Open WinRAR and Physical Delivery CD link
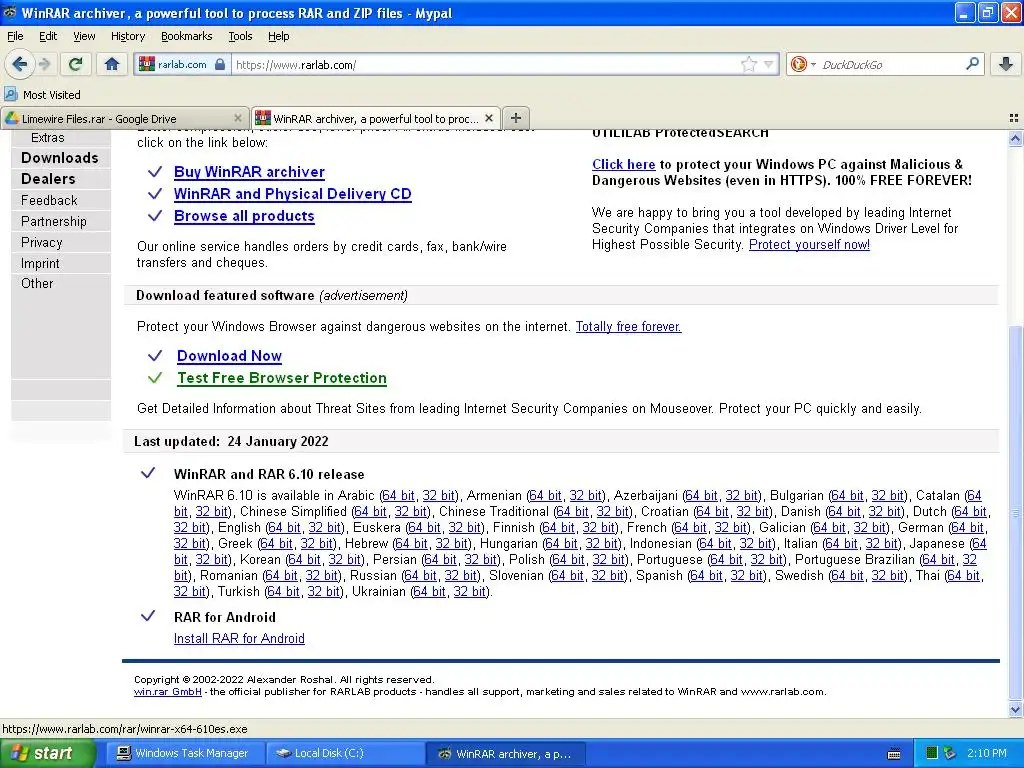This screenshot has width=1024, height=768. tap(293, 194)
